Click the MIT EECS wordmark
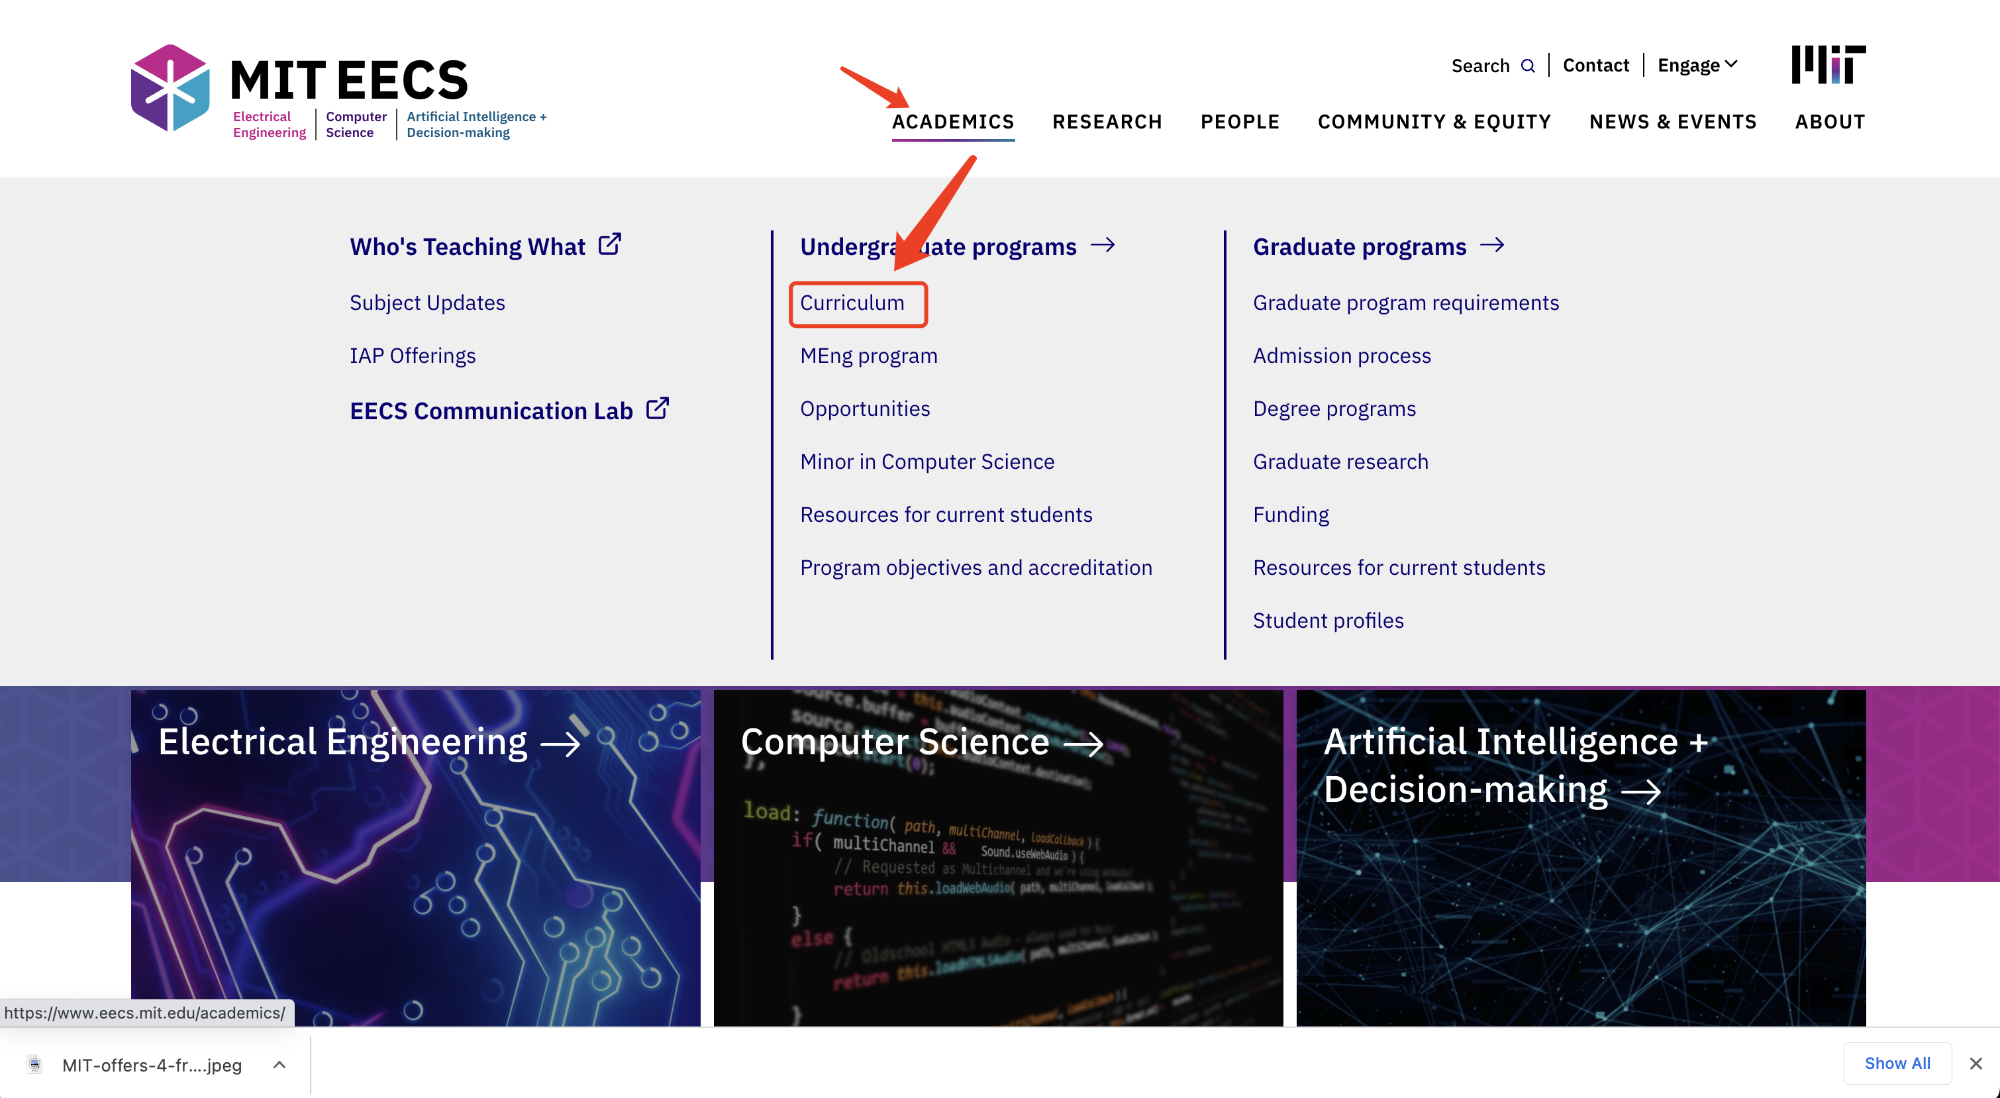Screen dimensions: 2000x1098 click(349, 80)
